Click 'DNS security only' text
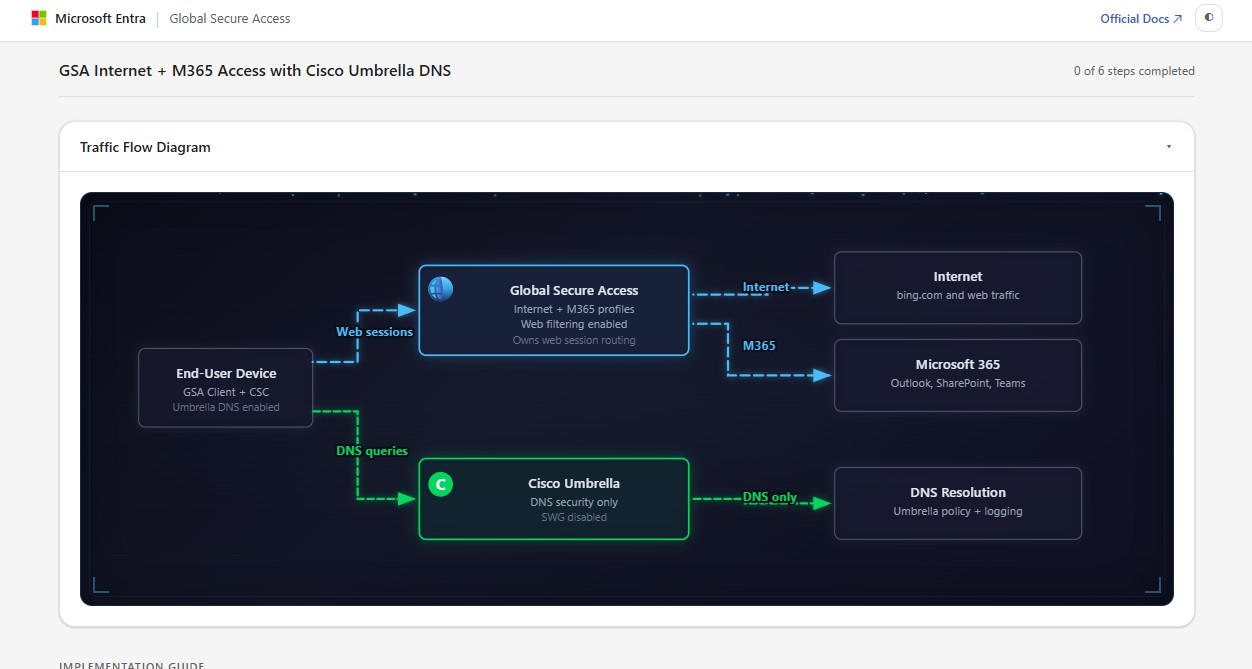The height and width of the screenshot is (669, 1252). point(574,502)
